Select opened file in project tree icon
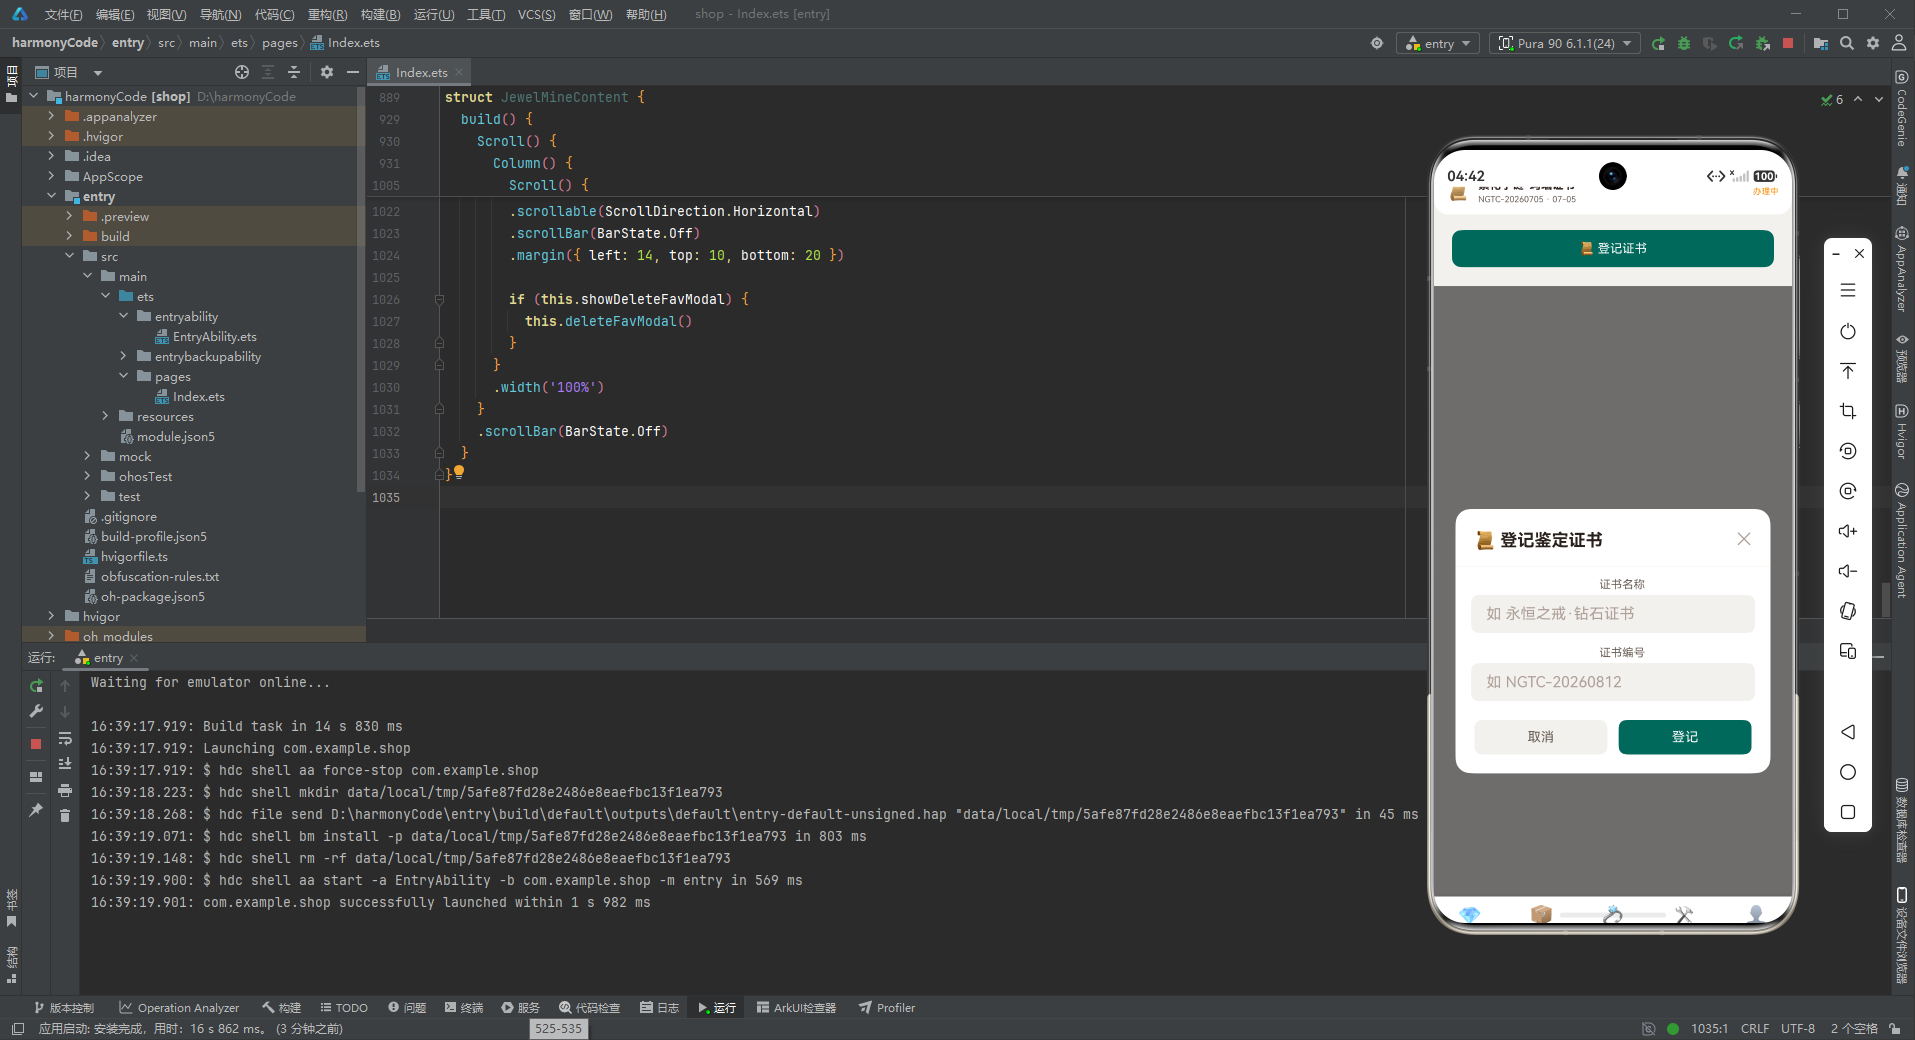 click(242, 72)
